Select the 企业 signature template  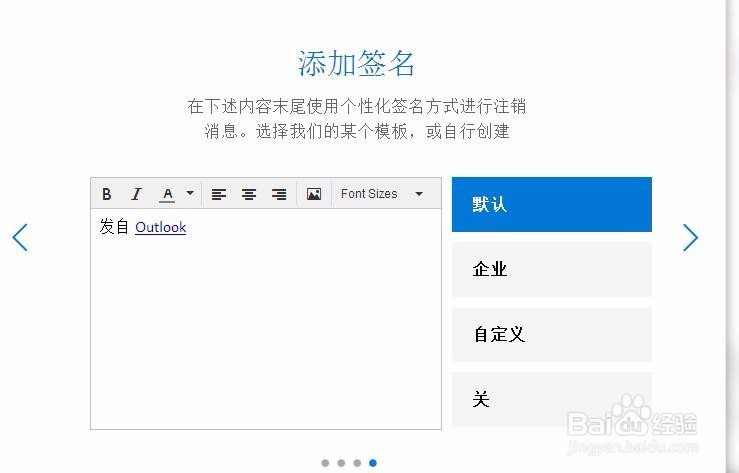pyautogui.click(x=551, y=269)
